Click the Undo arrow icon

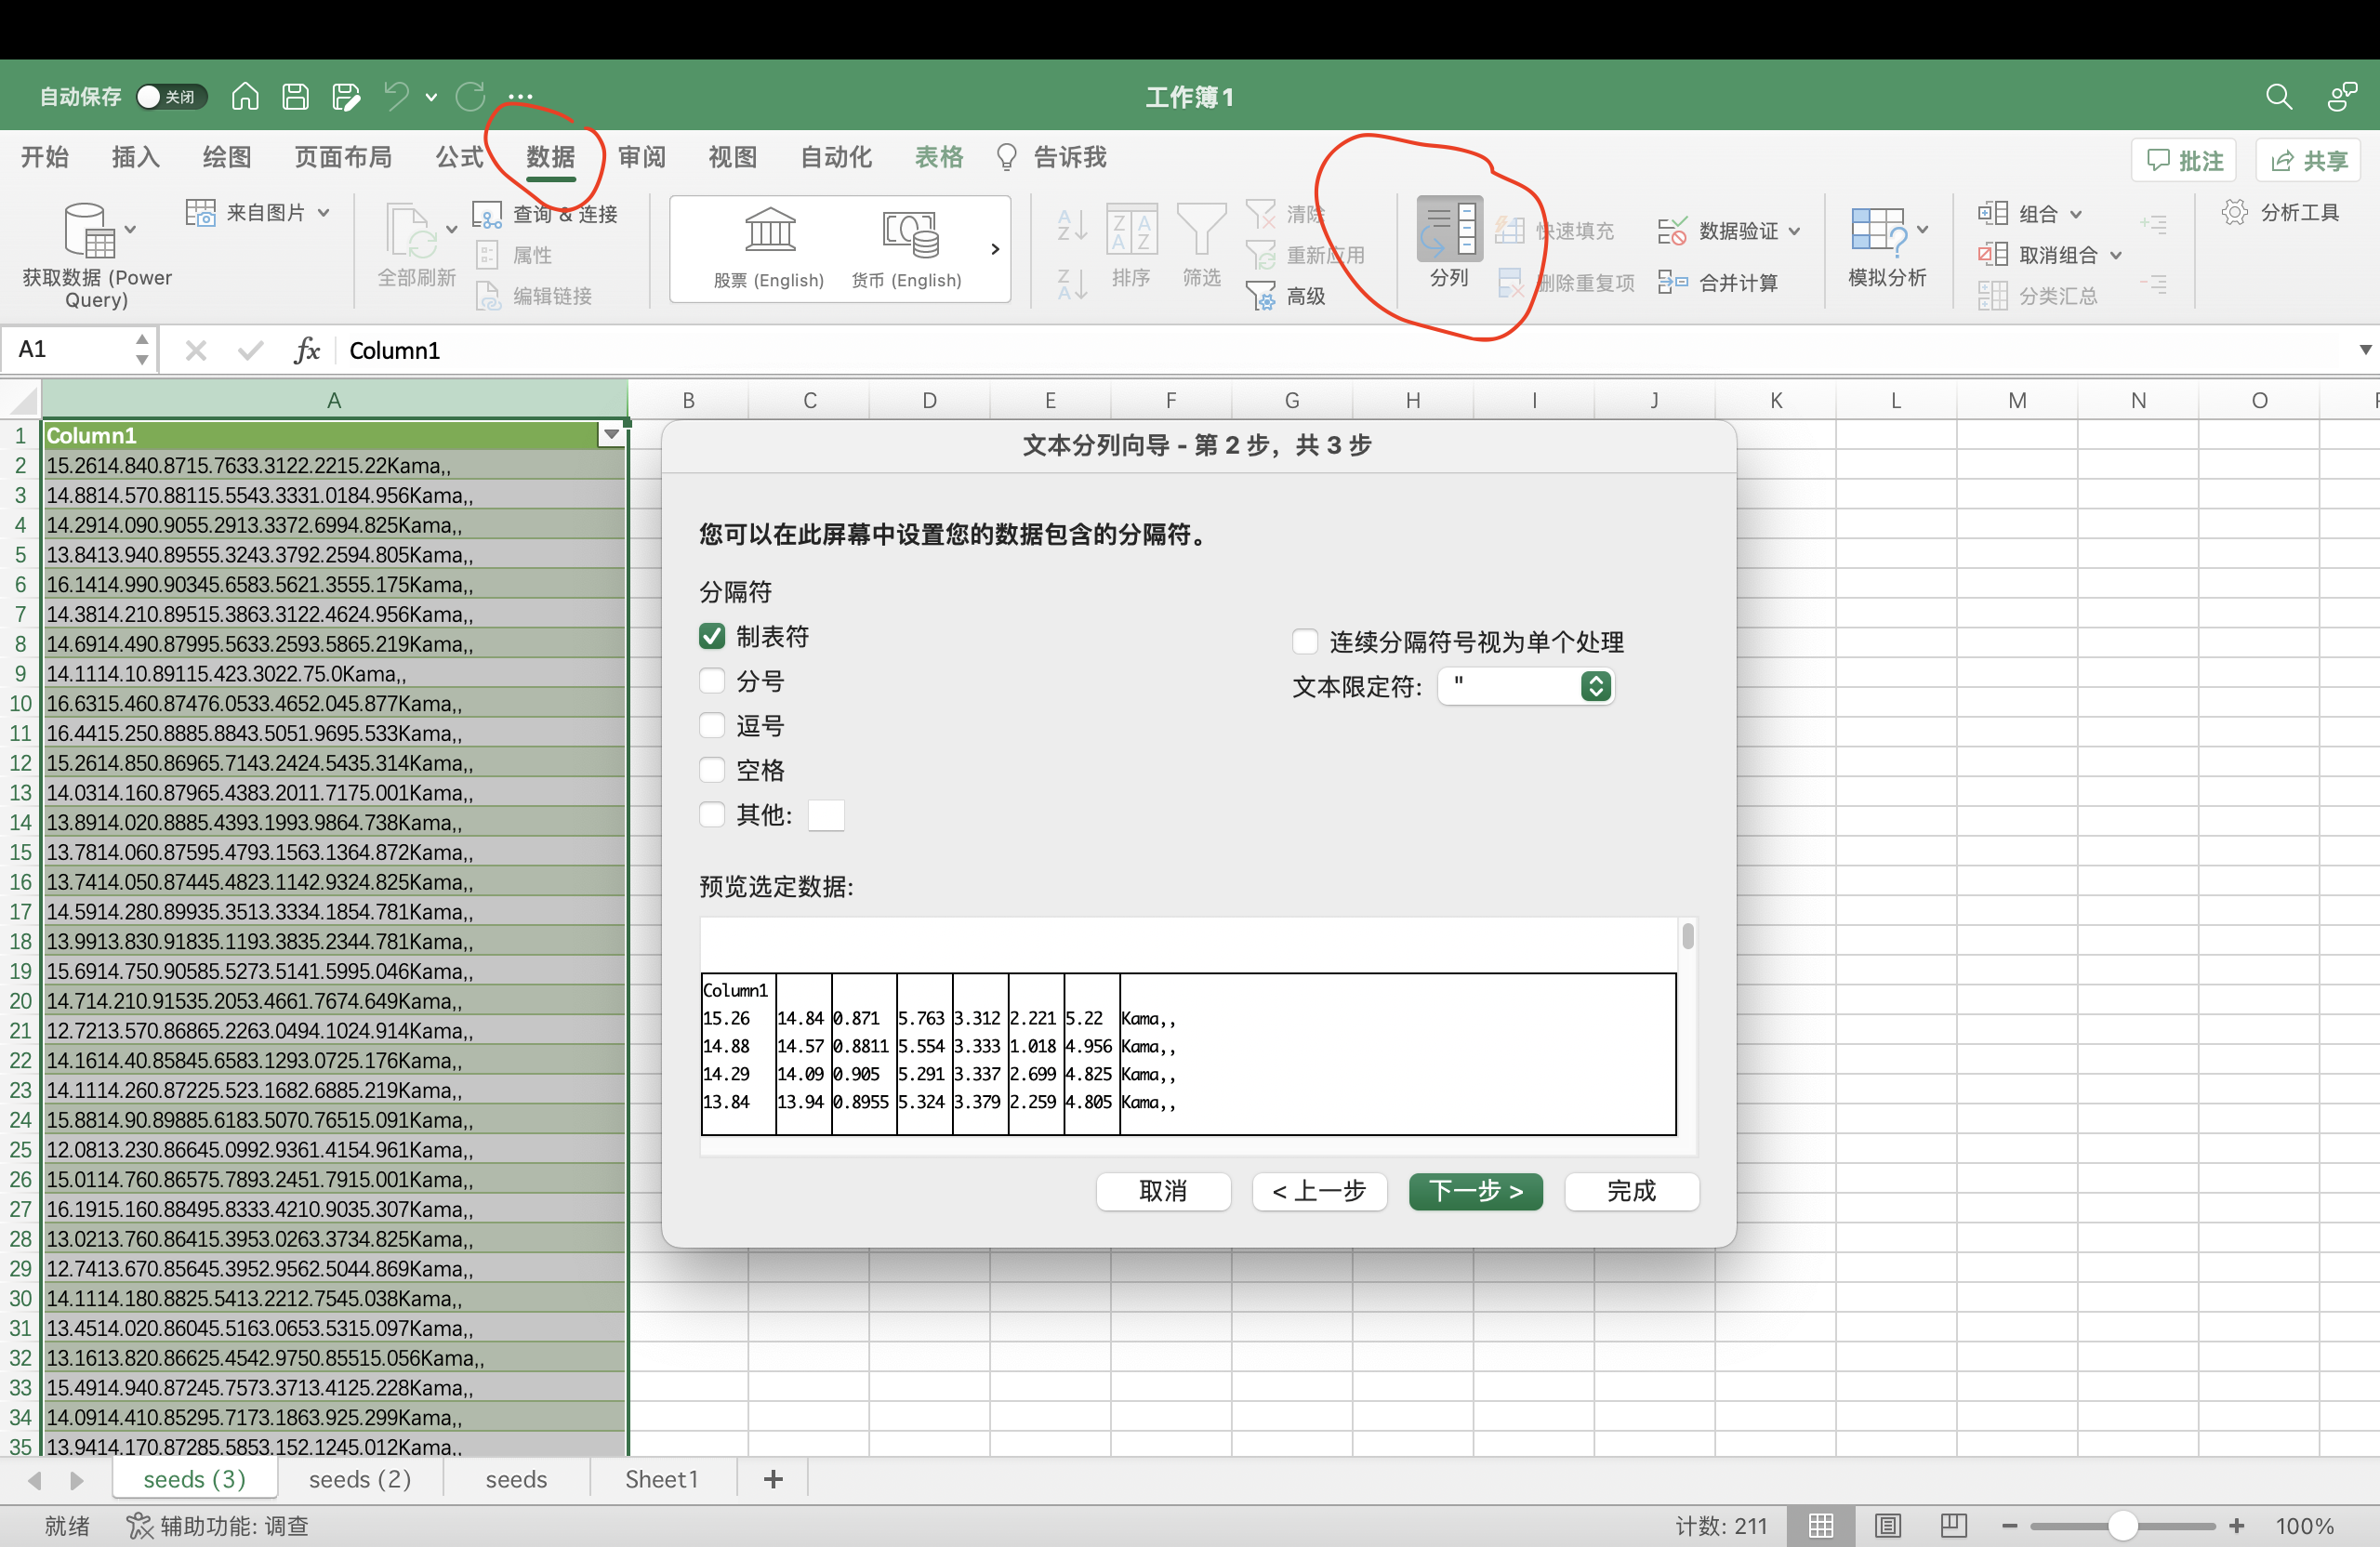pos(397,97)
